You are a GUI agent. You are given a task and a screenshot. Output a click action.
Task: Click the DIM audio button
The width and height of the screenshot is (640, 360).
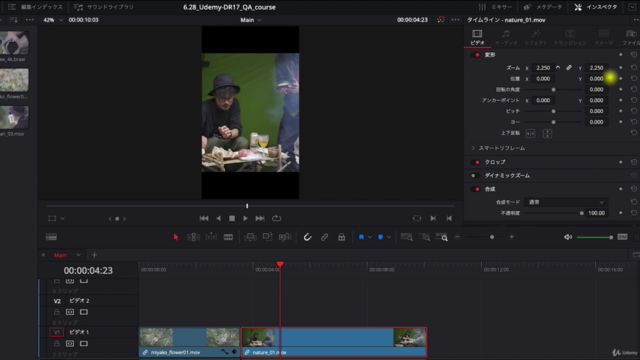[622, 237]
